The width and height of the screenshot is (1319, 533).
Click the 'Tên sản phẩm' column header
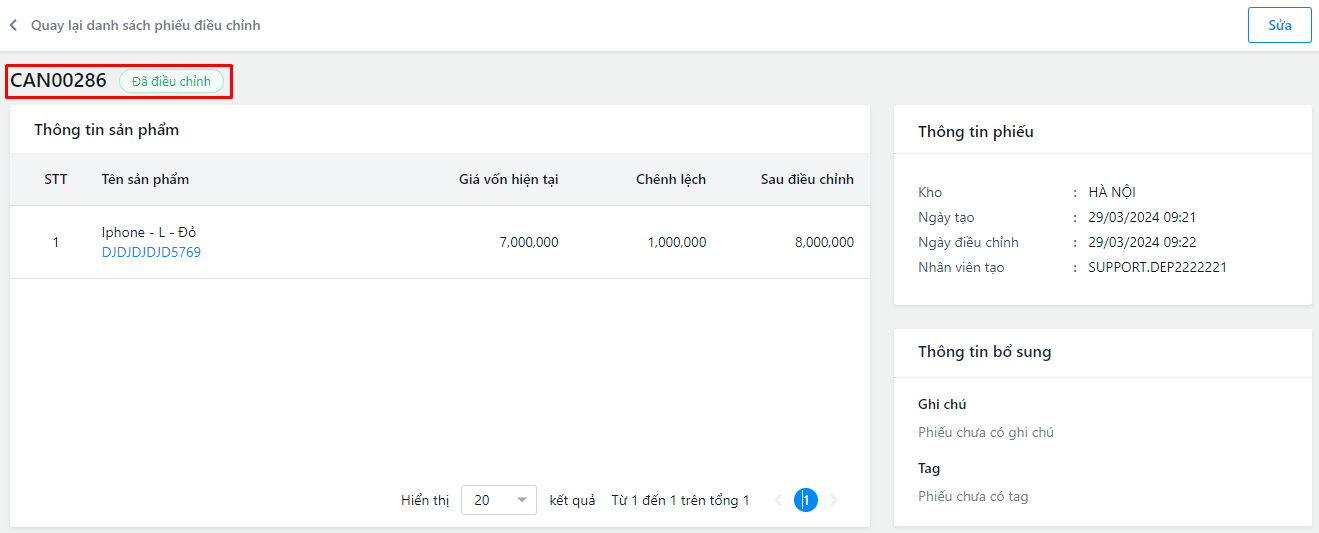[145, 179]
